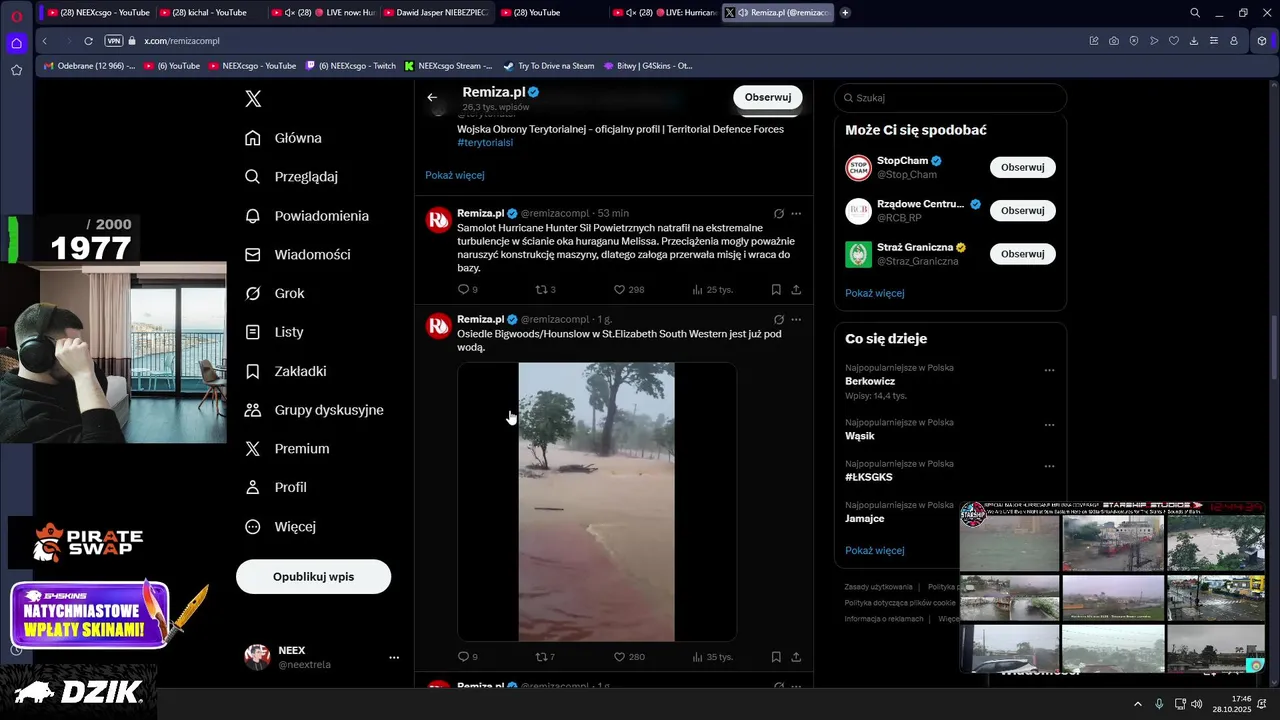Toggle the VPN badge in address bar
The height and width of the screenshot is (720, 1280).
click(114, 41)
